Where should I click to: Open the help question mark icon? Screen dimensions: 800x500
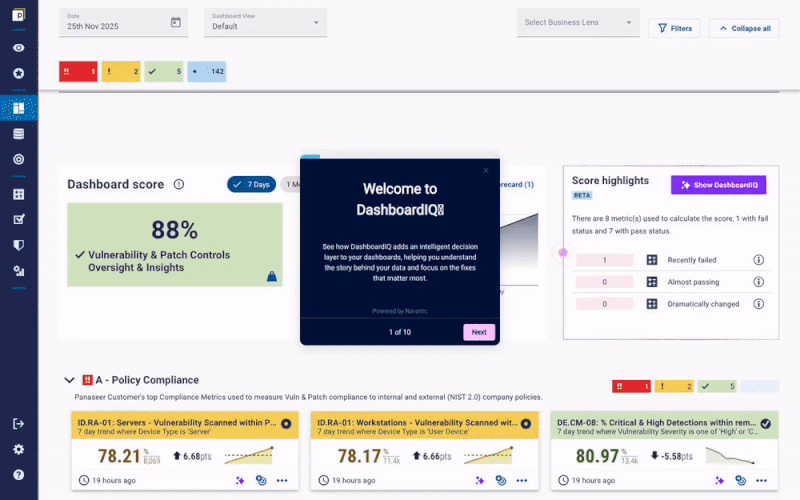coord(19,474)
